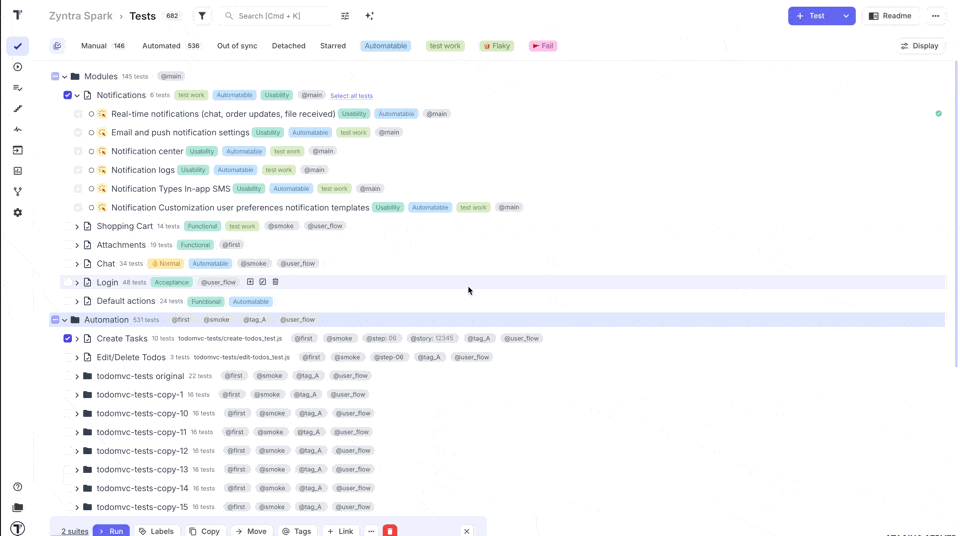This screenshot has width=960, height=536.
Task: Uncheck the Create Tasks suite checkbox
Action: coord(68,339)
